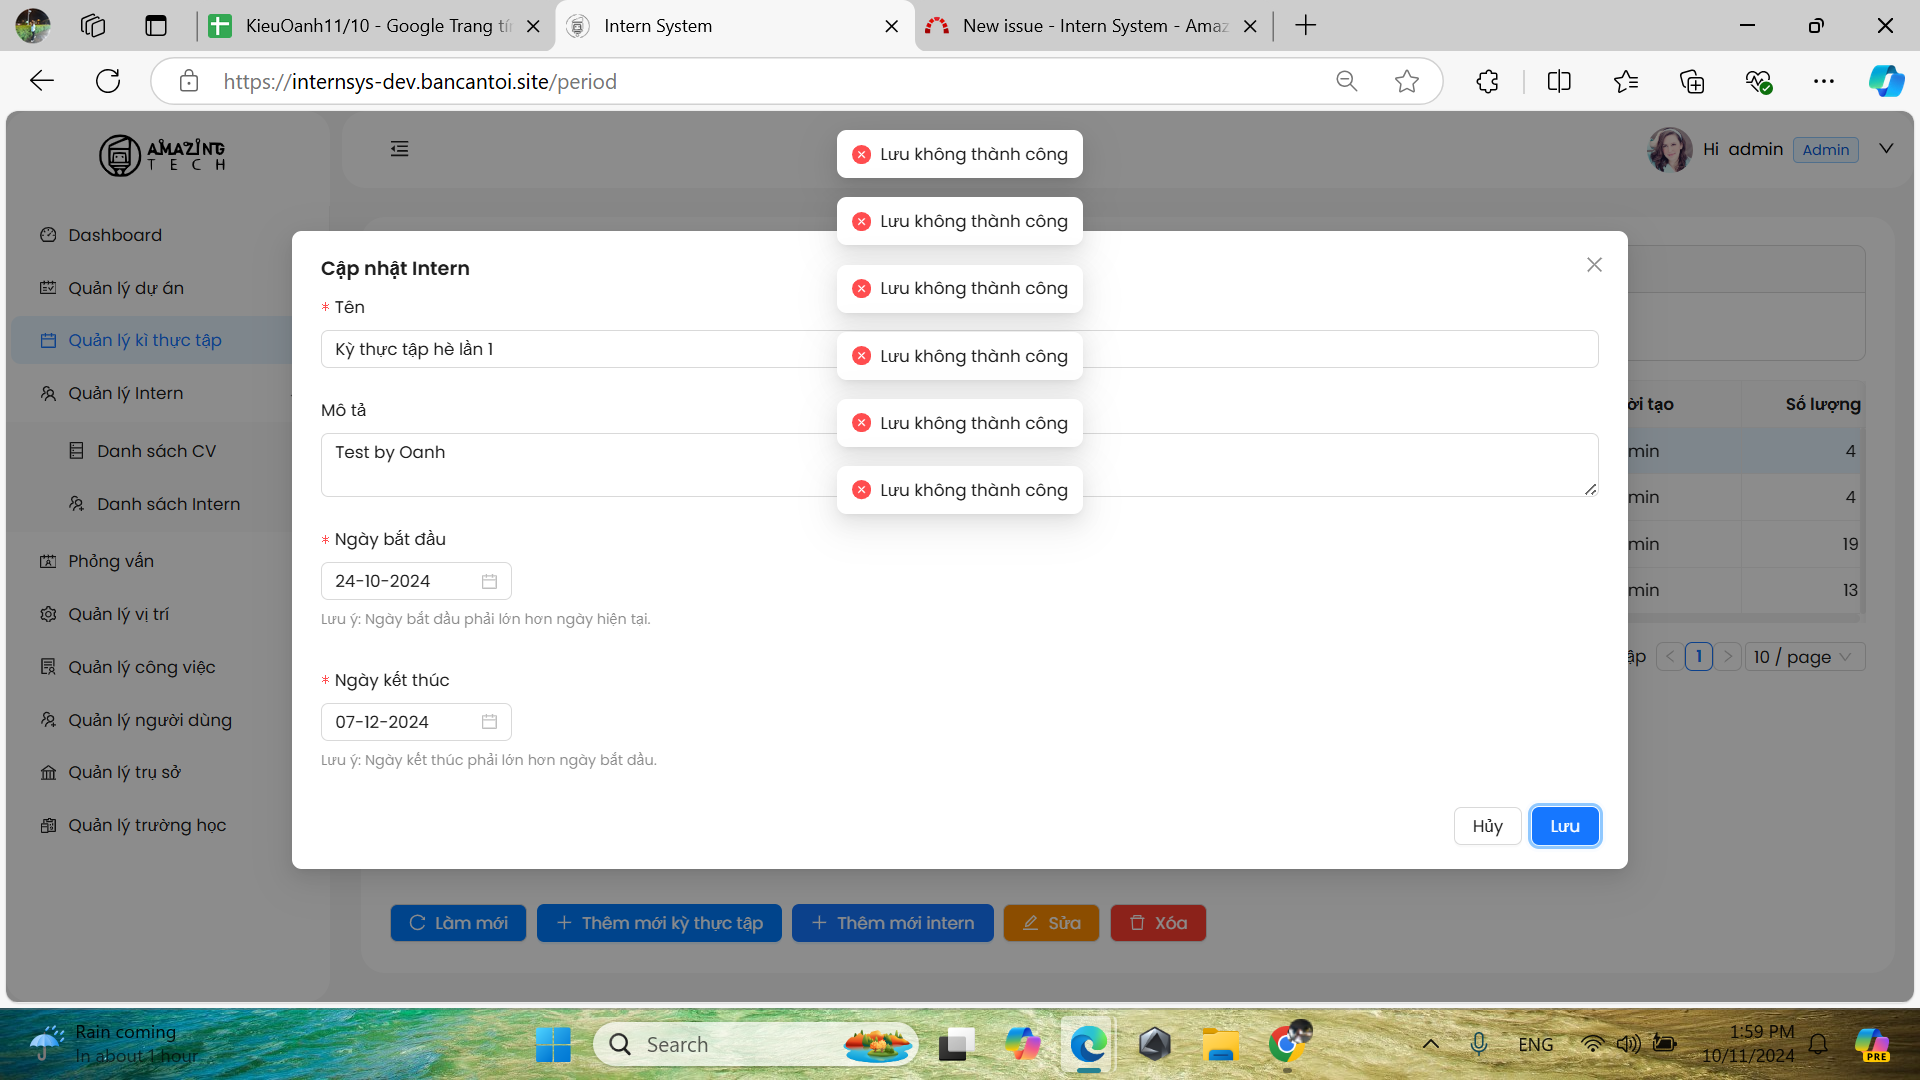Click the calendar icon in Ngày bắt đầu field
Screen dimensions: 1920x1080
pyautogui.click(x=489, y=581)
